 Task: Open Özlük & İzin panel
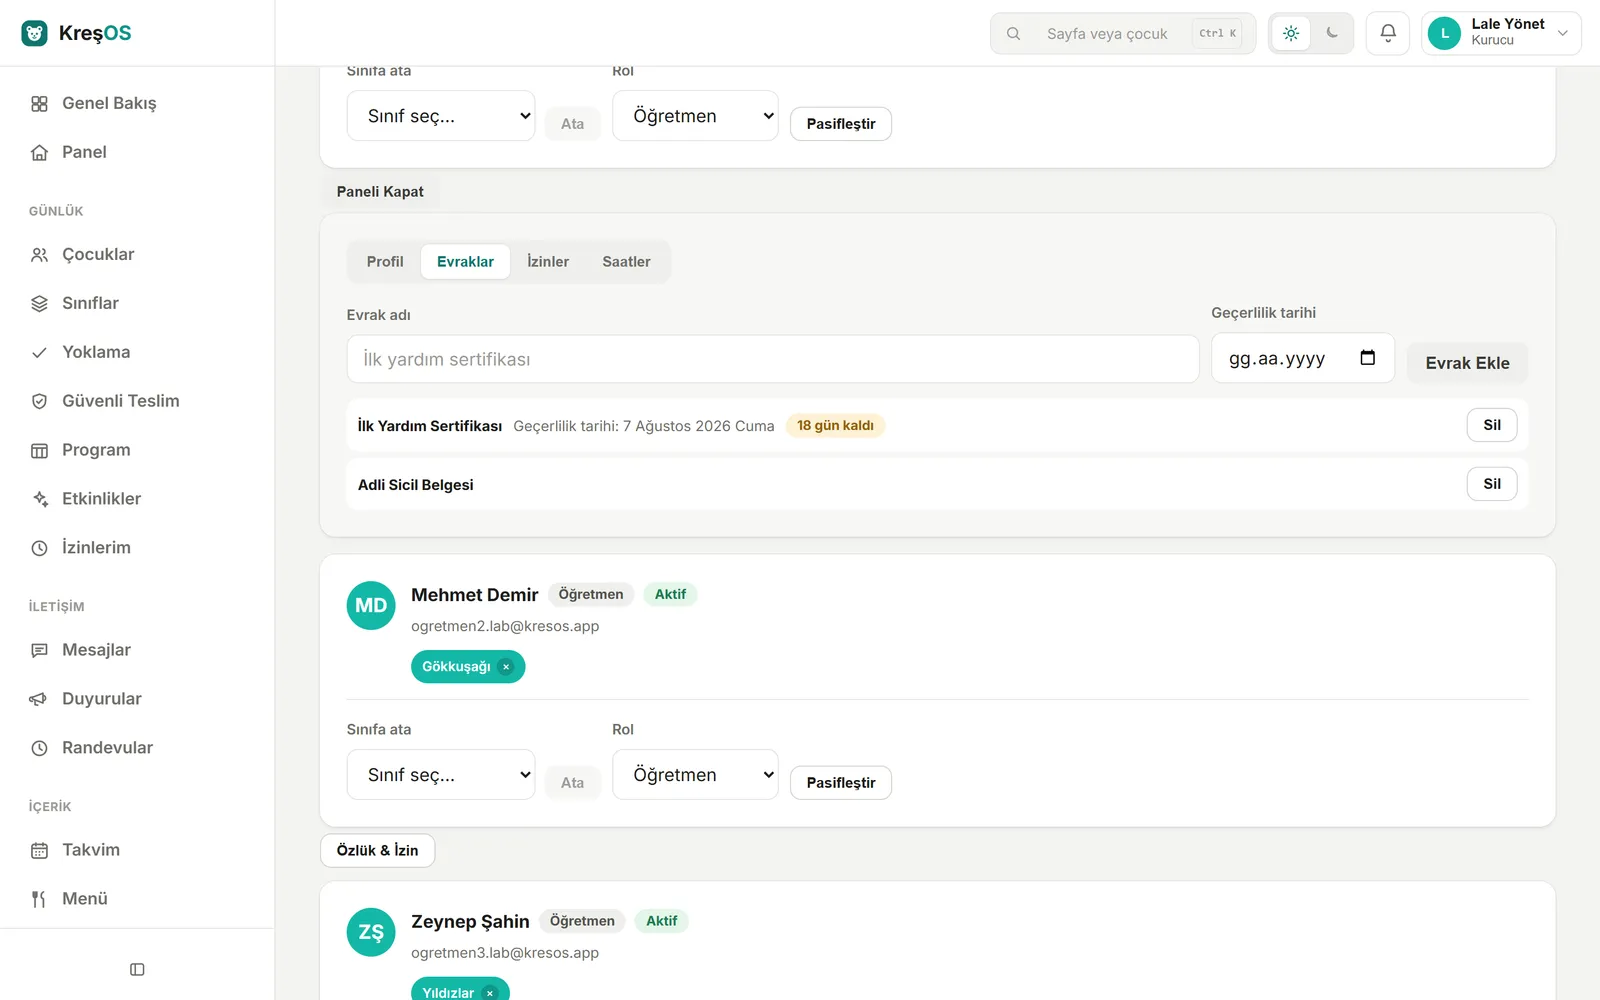point(378,851)
